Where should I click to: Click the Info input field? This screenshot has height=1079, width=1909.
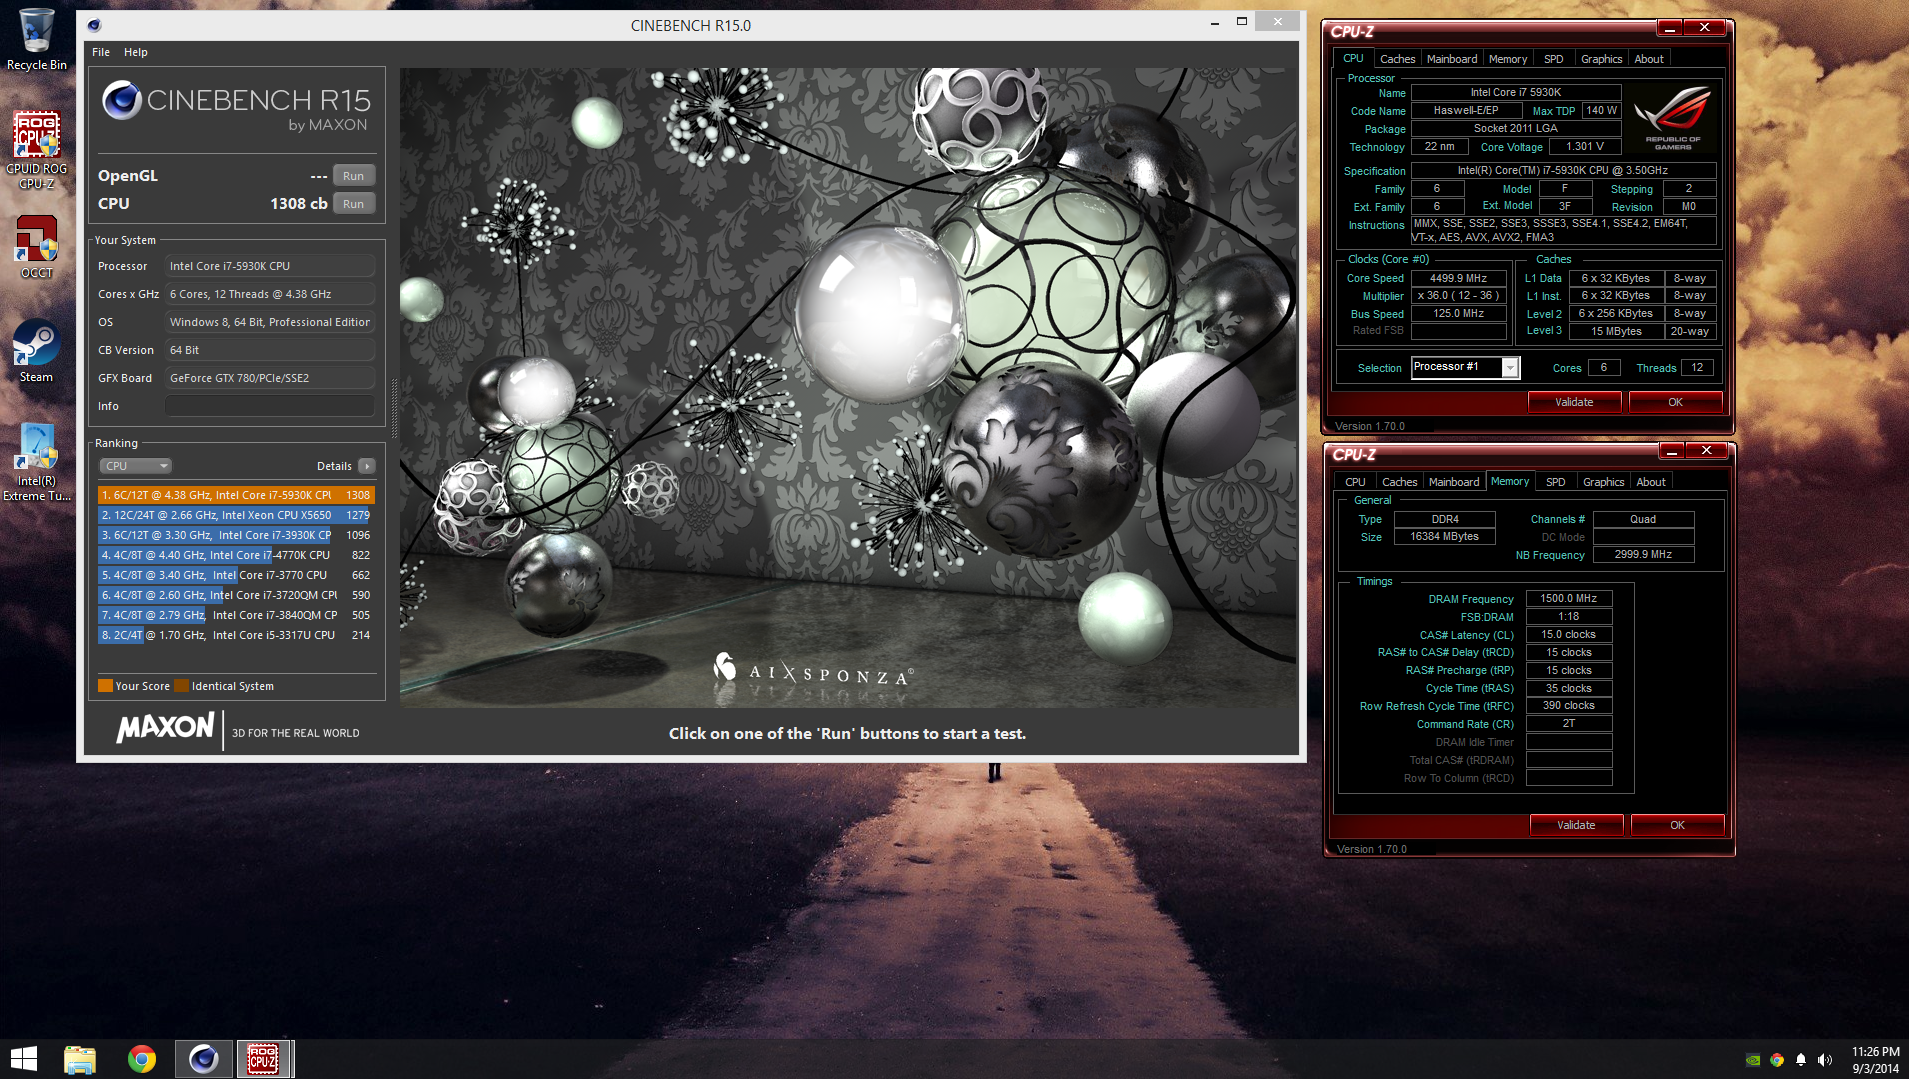click(270, 406)
